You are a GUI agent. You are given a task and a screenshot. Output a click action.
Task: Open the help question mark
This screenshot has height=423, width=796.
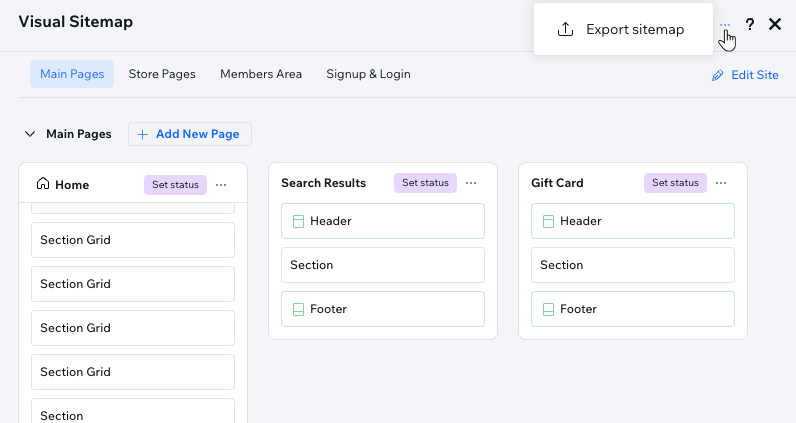(750, 24)
